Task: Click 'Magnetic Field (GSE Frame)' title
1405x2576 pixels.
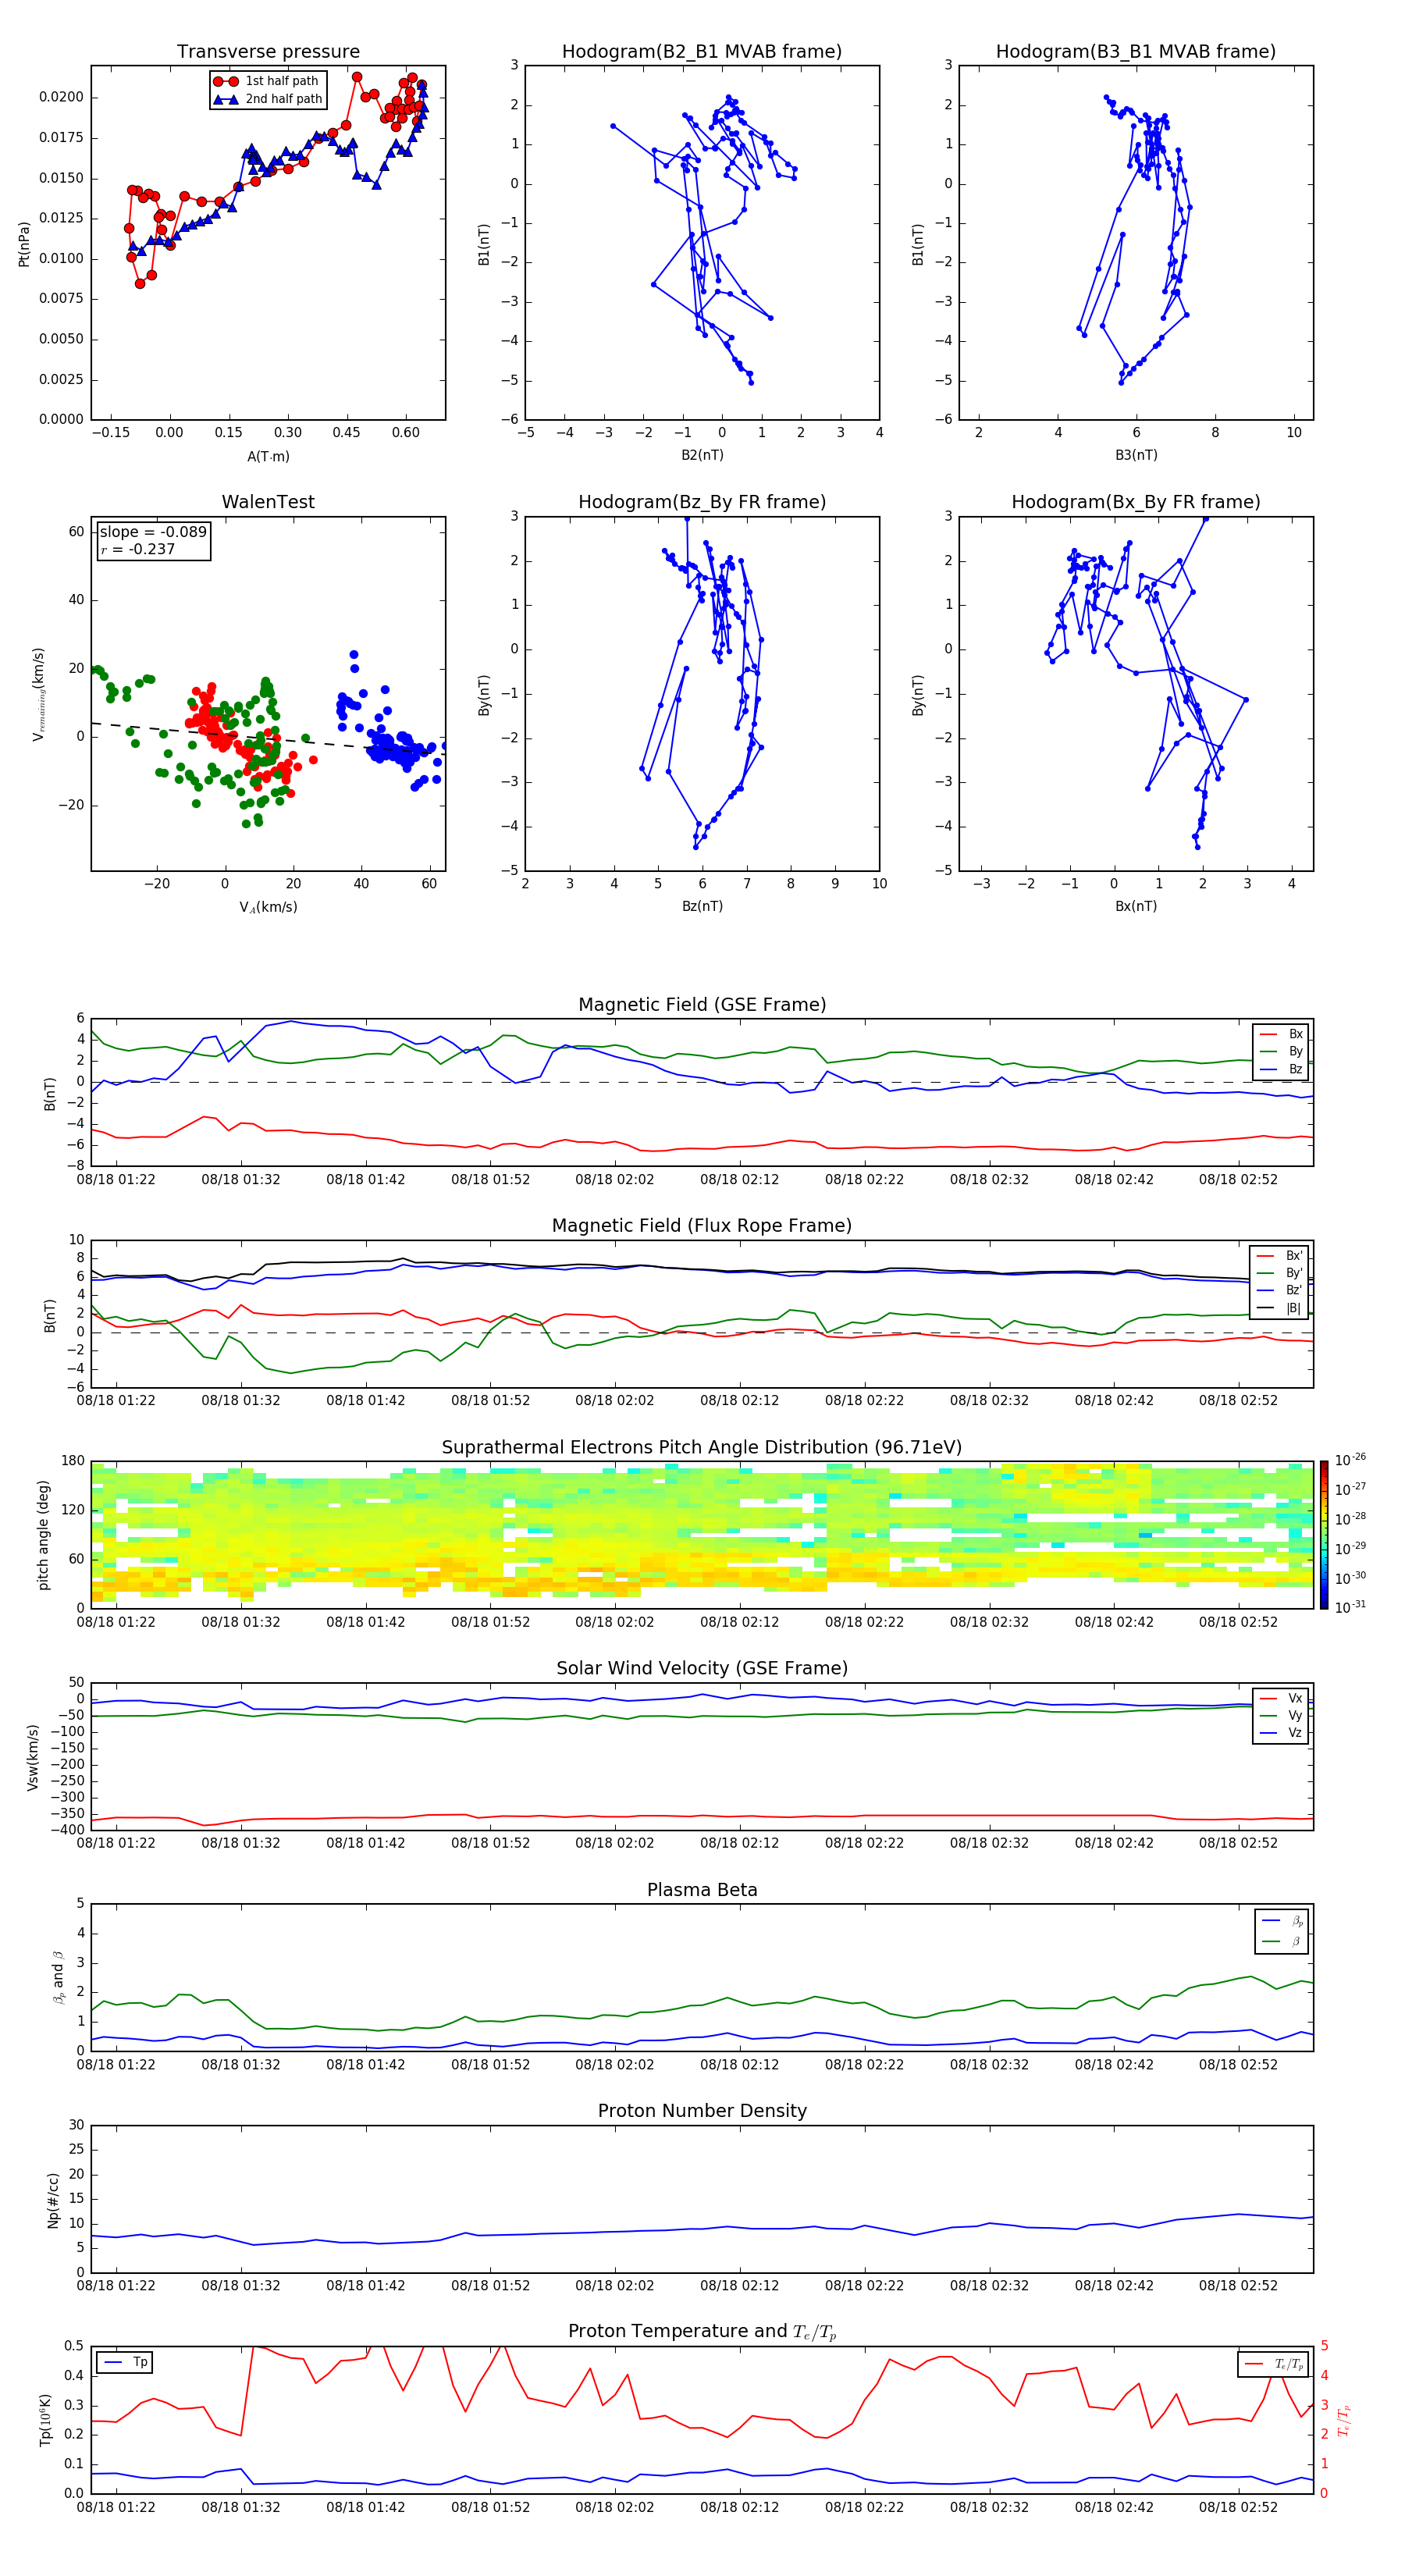Action: point(702,1005)
